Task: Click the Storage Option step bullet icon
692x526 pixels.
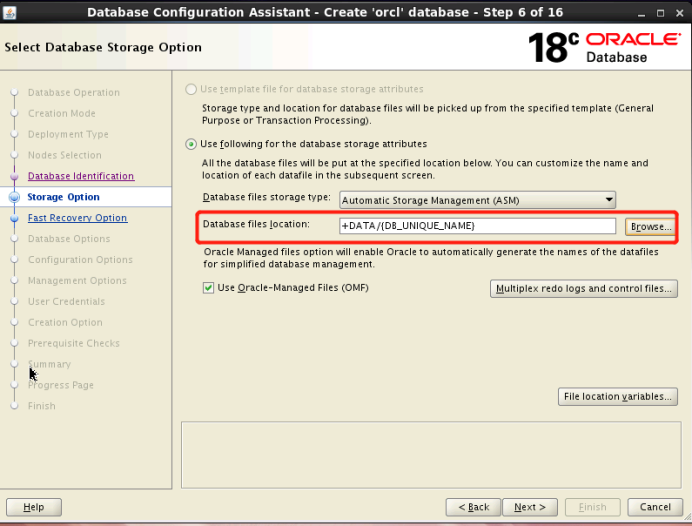Action: pos(14,197)
